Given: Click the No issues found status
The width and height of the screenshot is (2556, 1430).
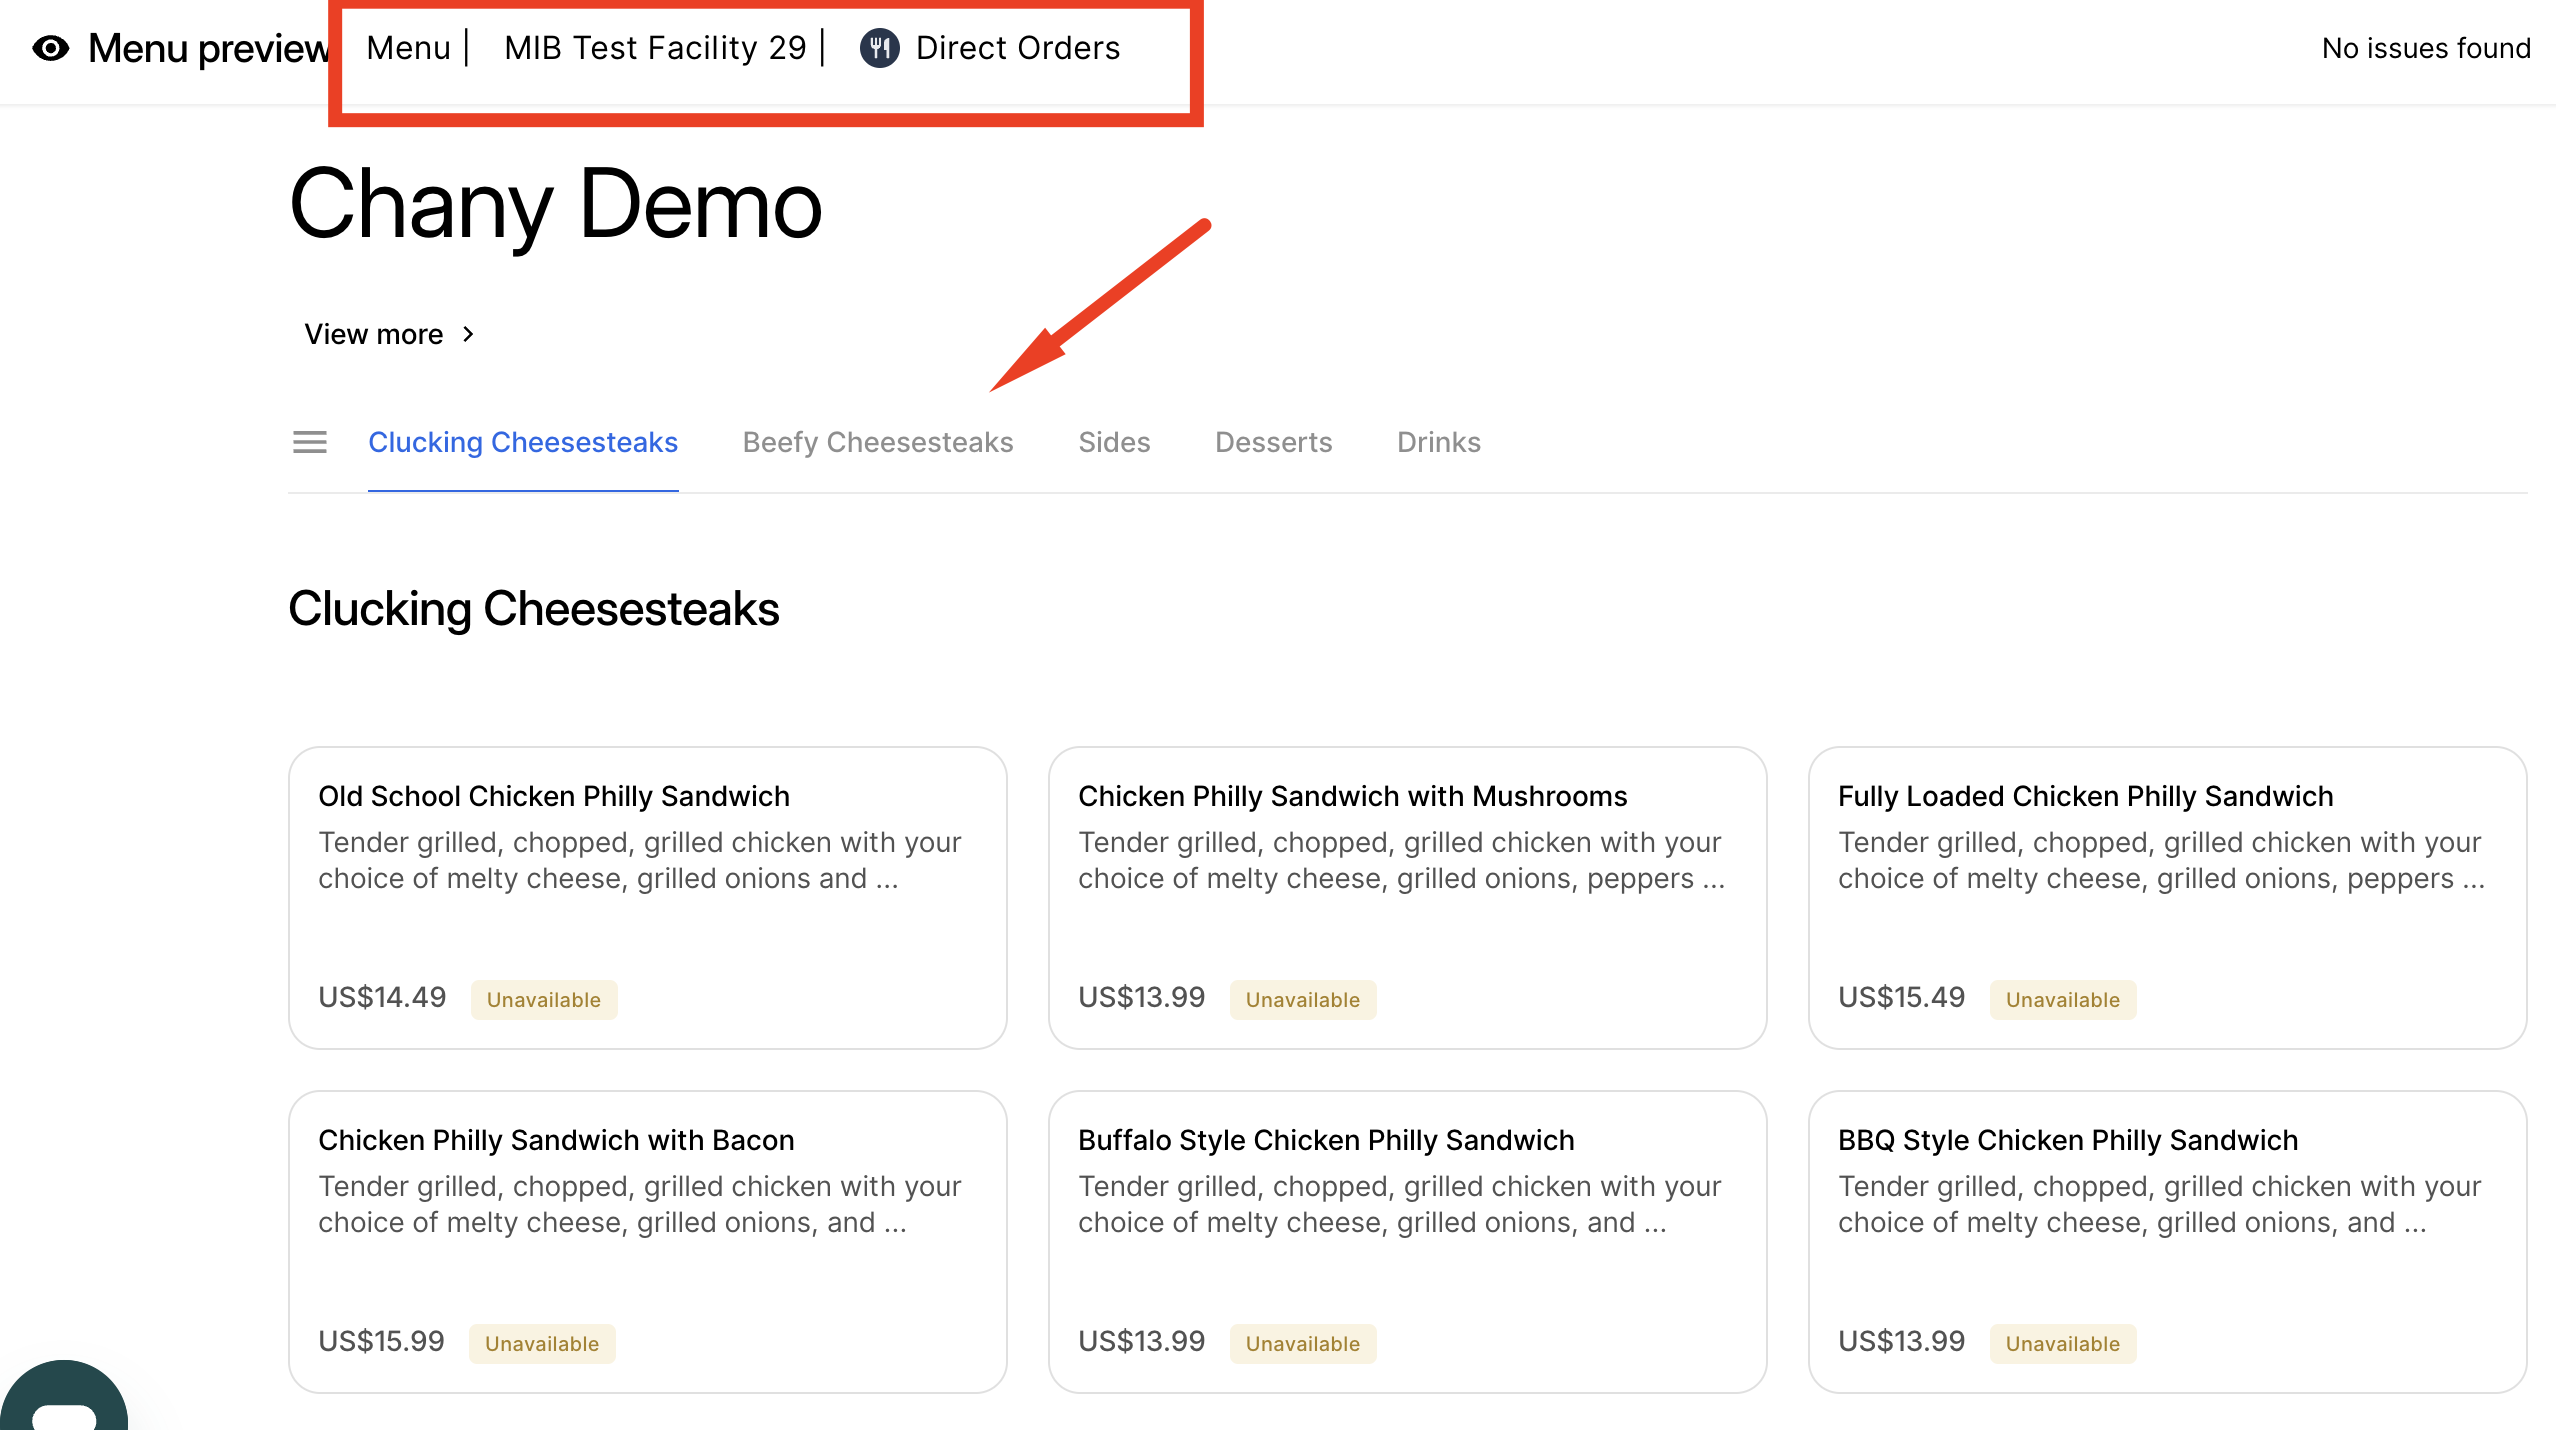Looking at the screenshot, I should pos(2426,48).
